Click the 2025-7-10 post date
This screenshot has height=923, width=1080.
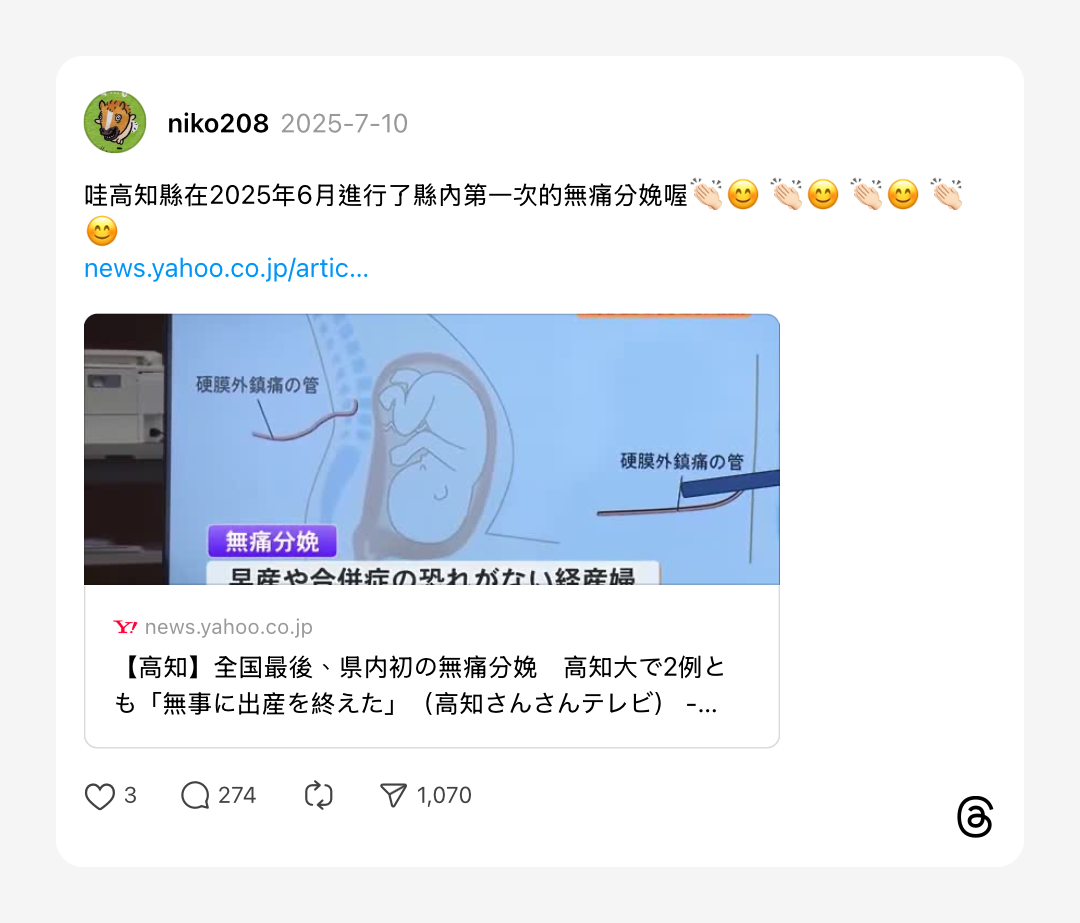click(x=344, y=123)
